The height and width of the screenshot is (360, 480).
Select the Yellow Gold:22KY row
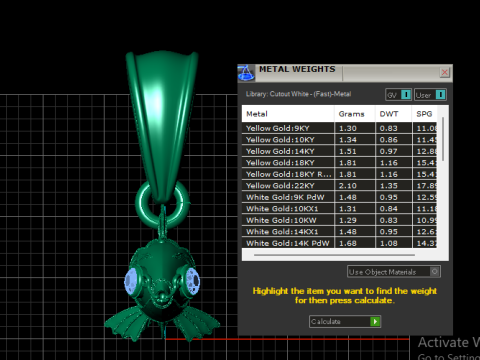[339, 186]
